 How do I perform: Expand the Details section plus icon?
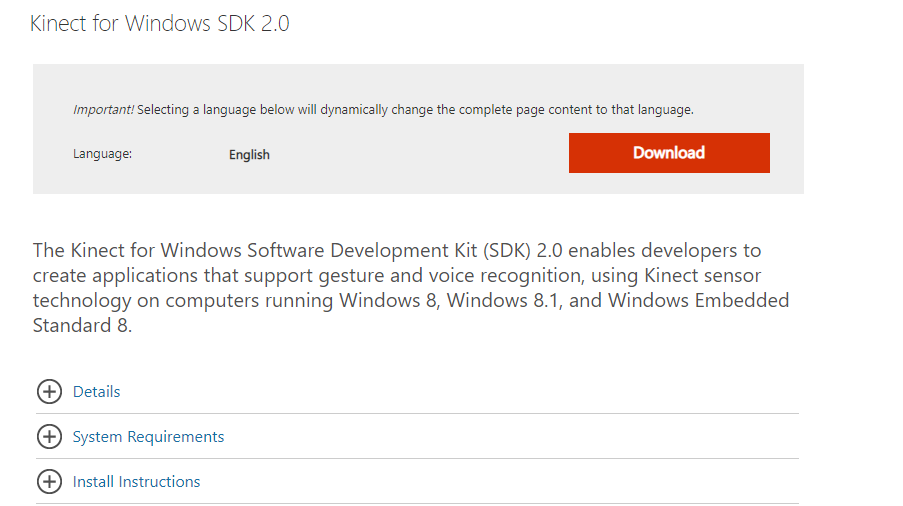(50, 391)
